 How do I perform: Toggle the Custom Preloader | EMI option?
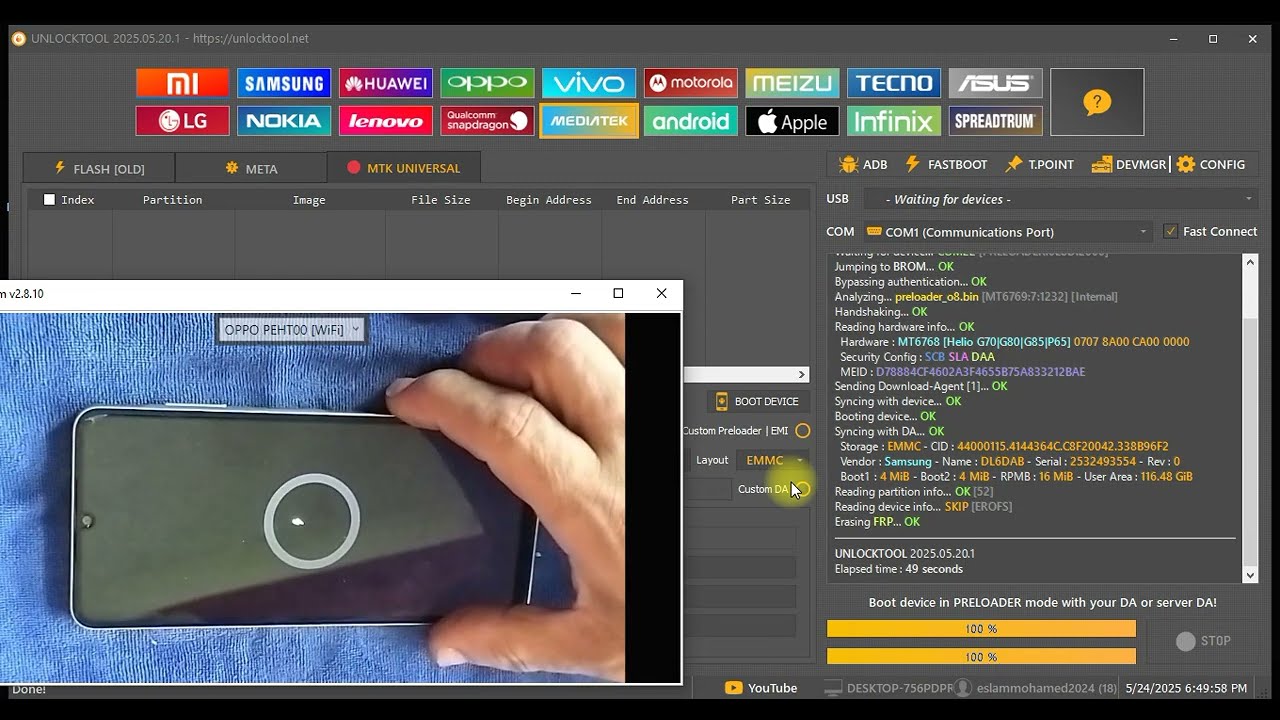click(x=802, y=431)
